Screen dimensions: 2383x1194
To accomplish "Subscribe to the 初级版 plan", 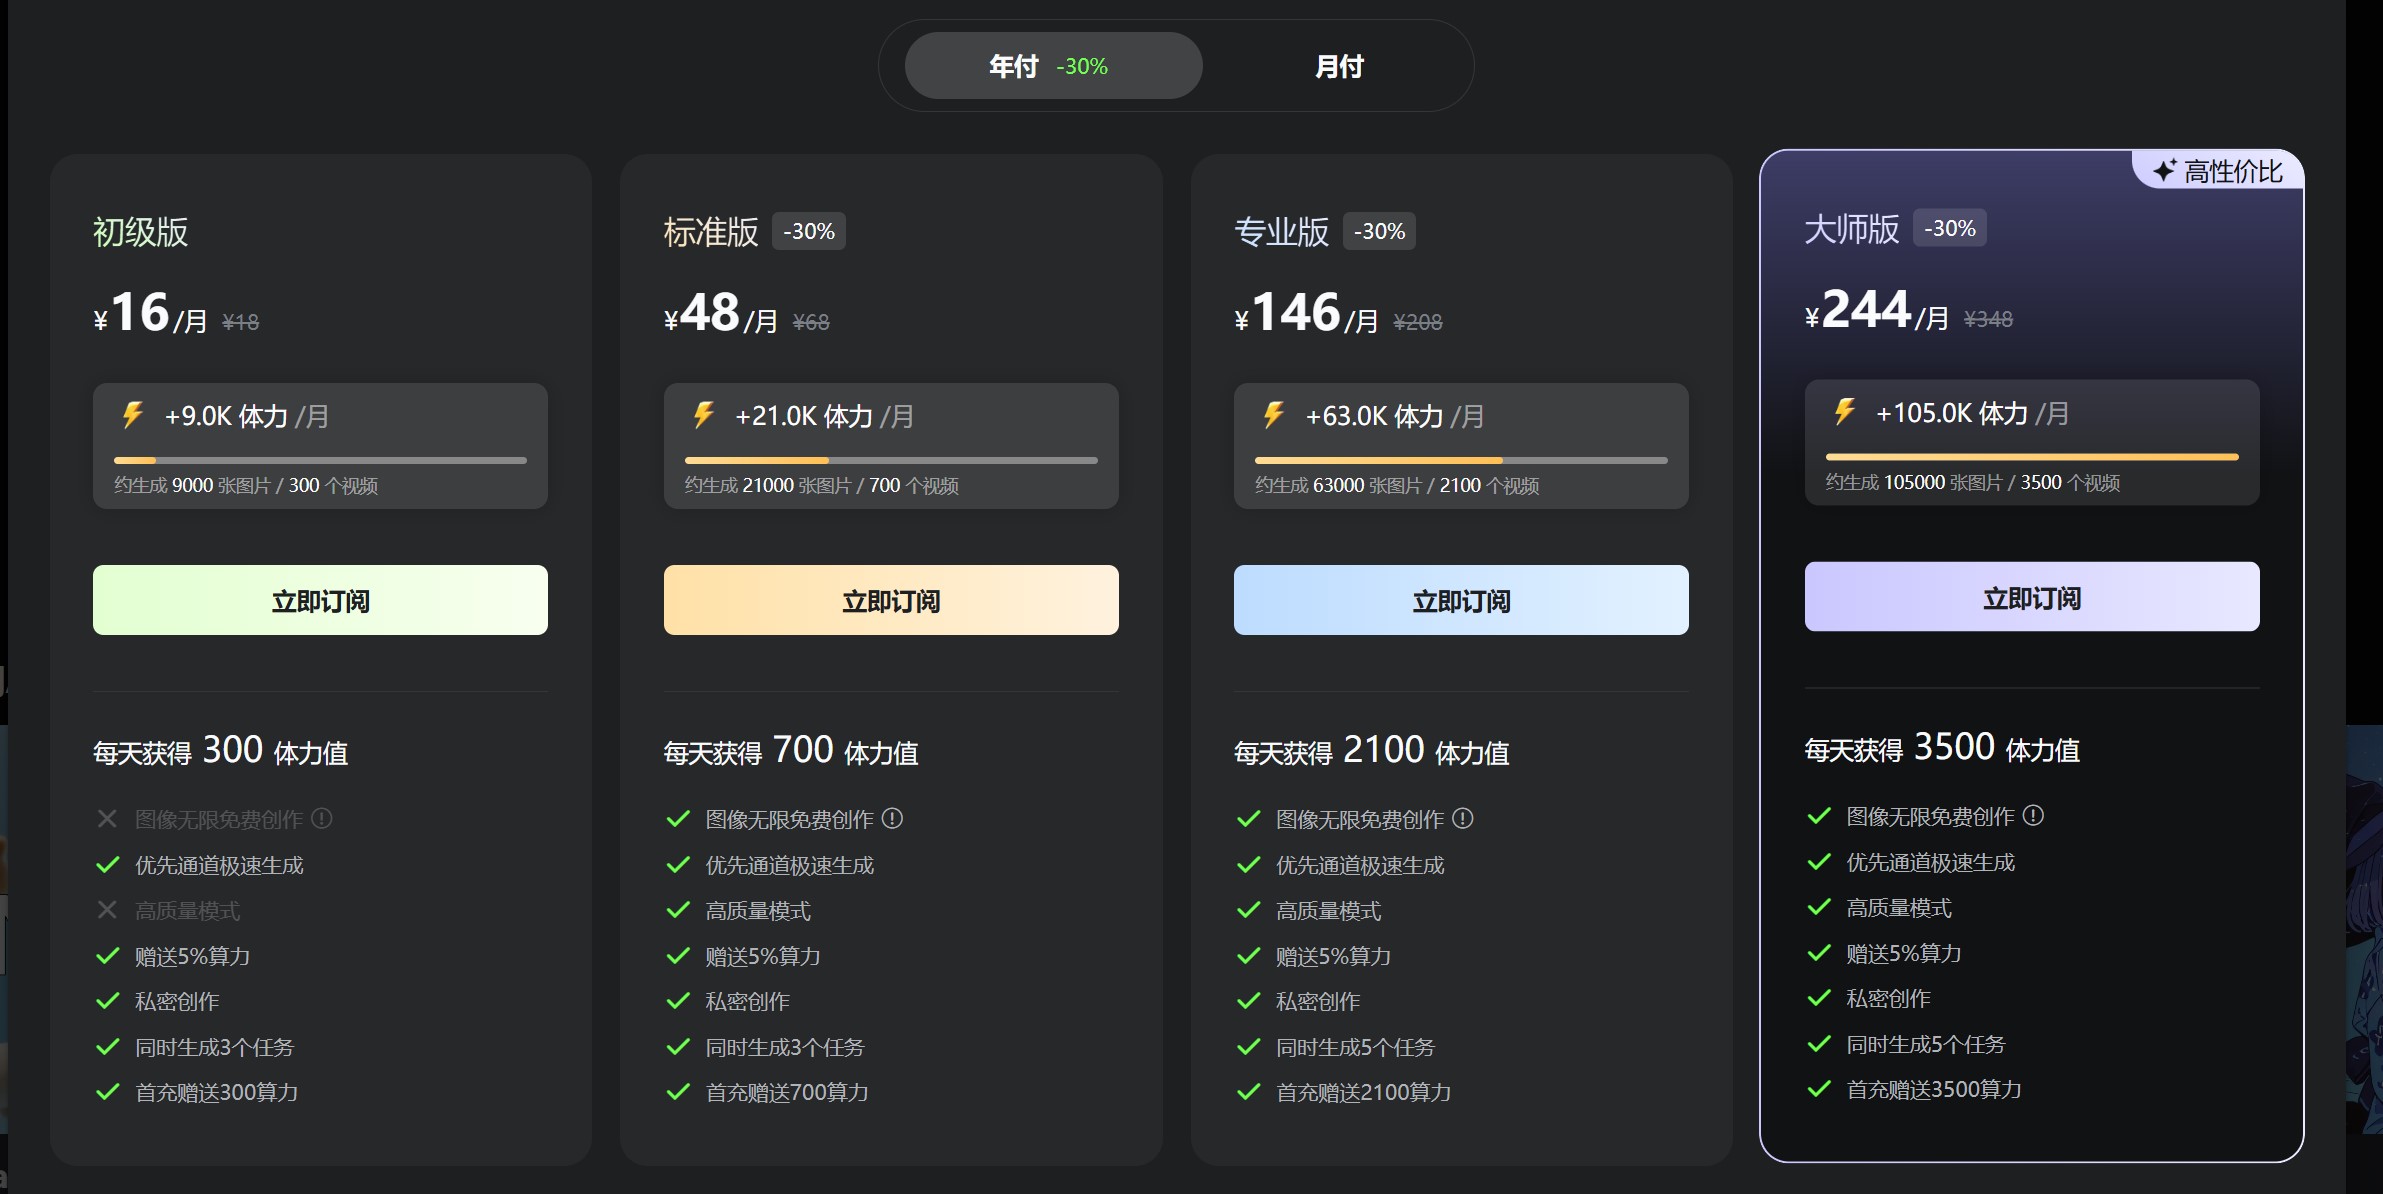I will point(320,599).
